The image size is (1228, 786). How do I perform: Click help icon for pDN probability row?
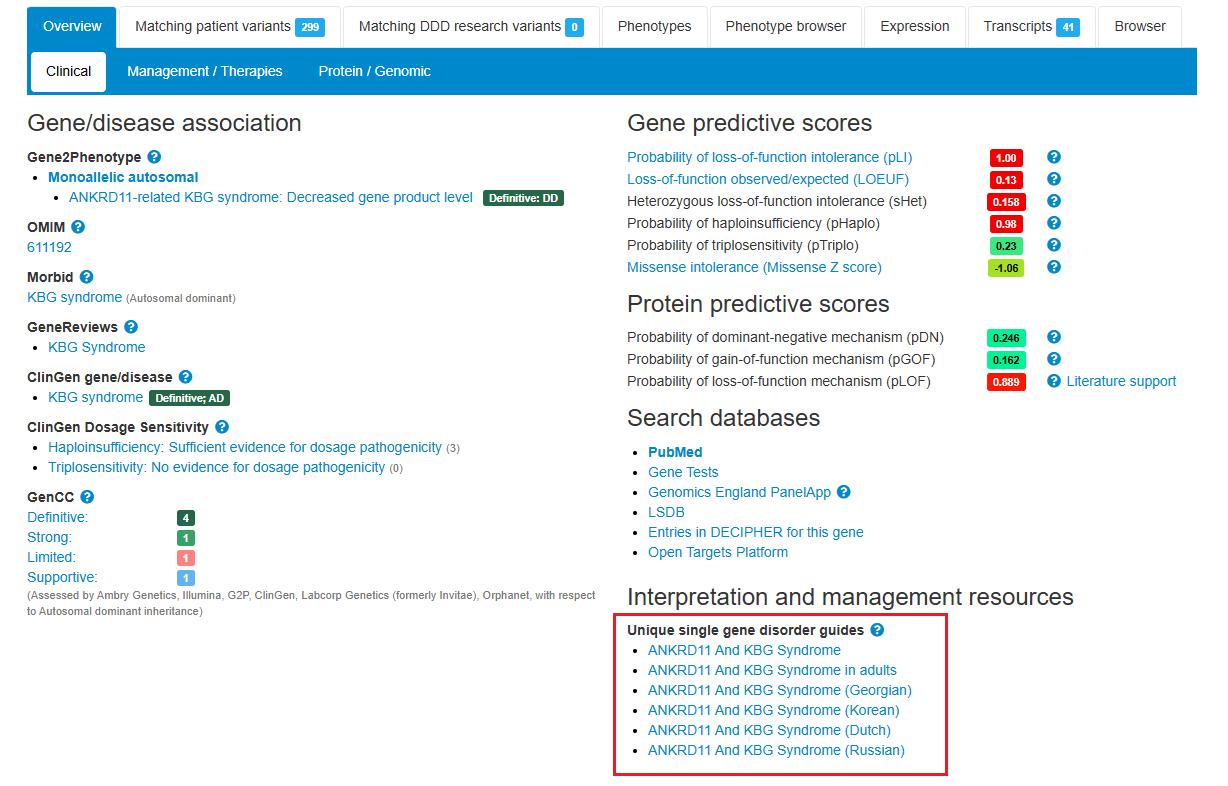1053,337
